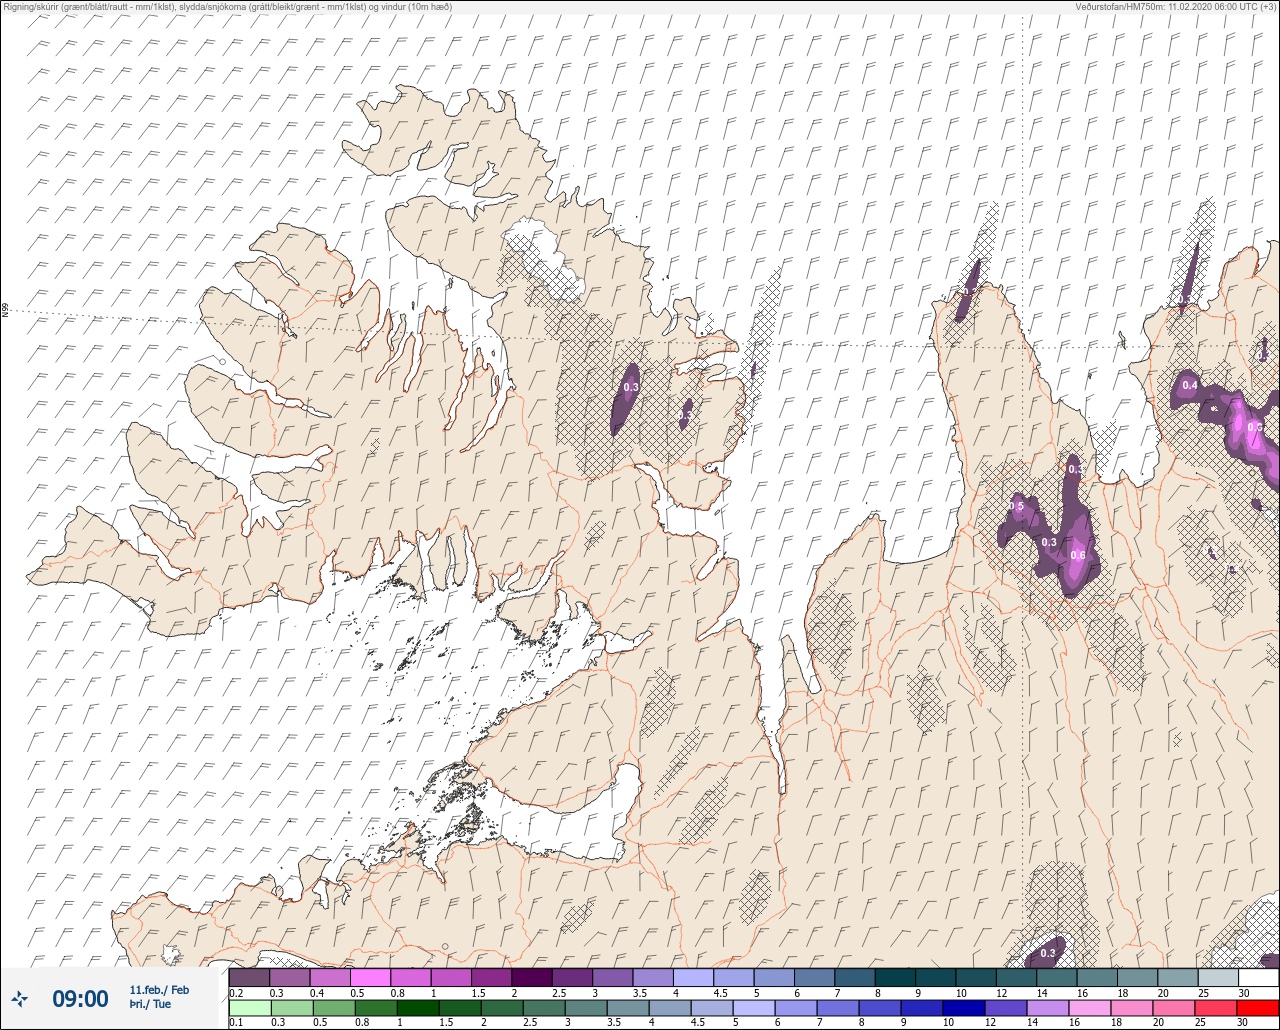The image size is (1280, 1030).
Task: Click the 09:00 forecast time label
Action: pyautogui.click(x=80, y=999)
